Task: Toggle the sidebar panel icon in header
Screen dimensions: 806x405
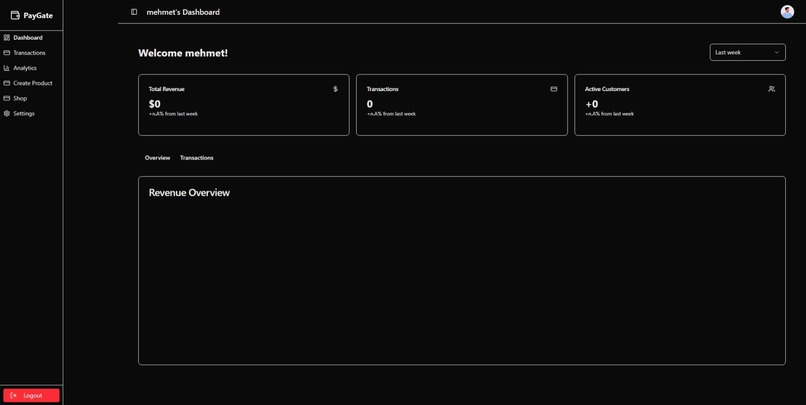Action: click(x=134, y=12)
